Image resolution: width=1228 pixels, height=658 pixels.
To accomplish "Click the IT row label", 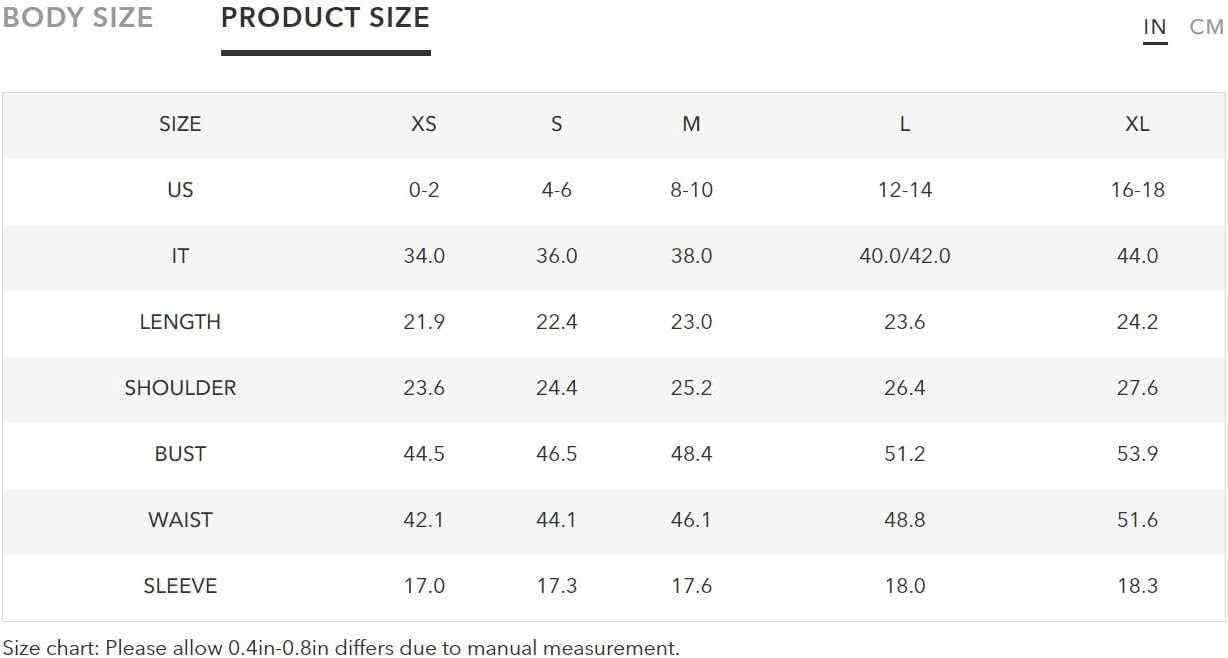I will click(x=180, y=256).
